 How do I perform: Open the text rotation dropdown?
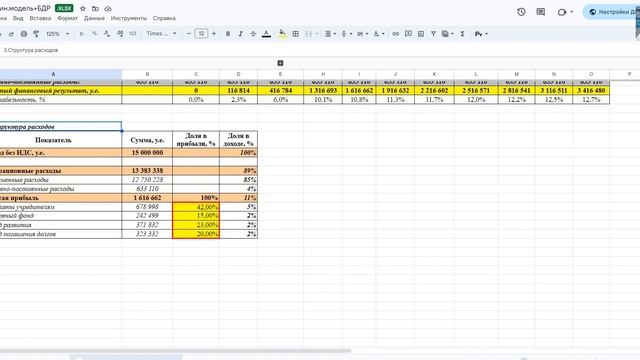point(378,34)
